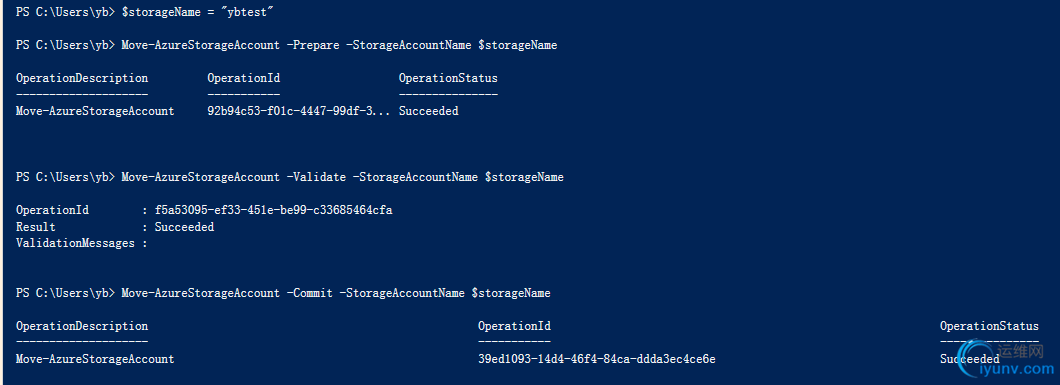Click the Move-AzureStorageAccount -Prepare command
Screen dimensions: 1060x385
click(339, 45)
